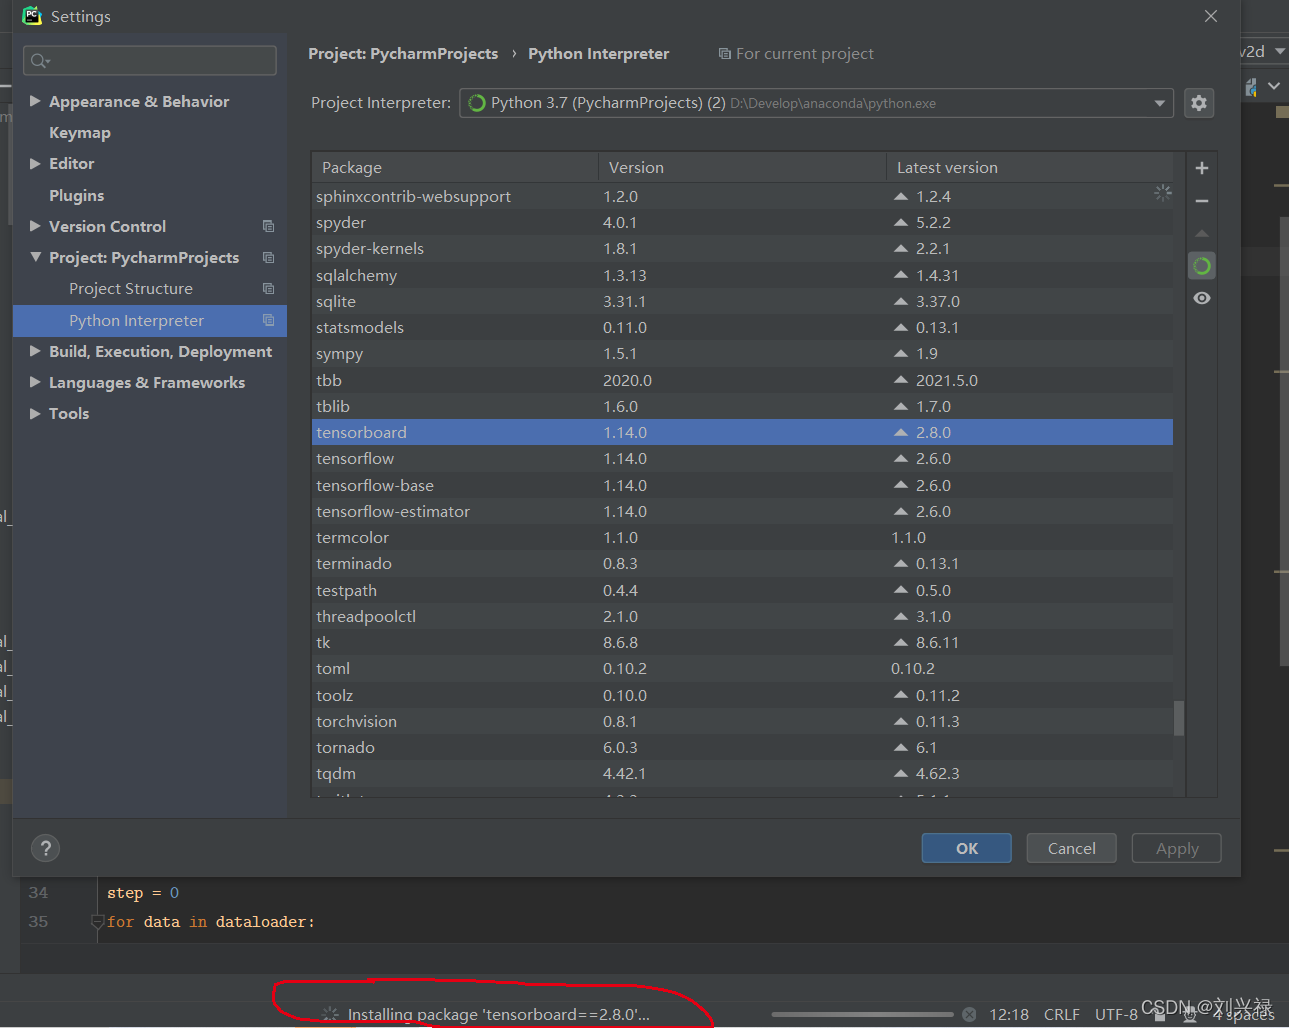
Task: Select the statsmodels package row
Action: pyautogui.click(x=742, y=327)
